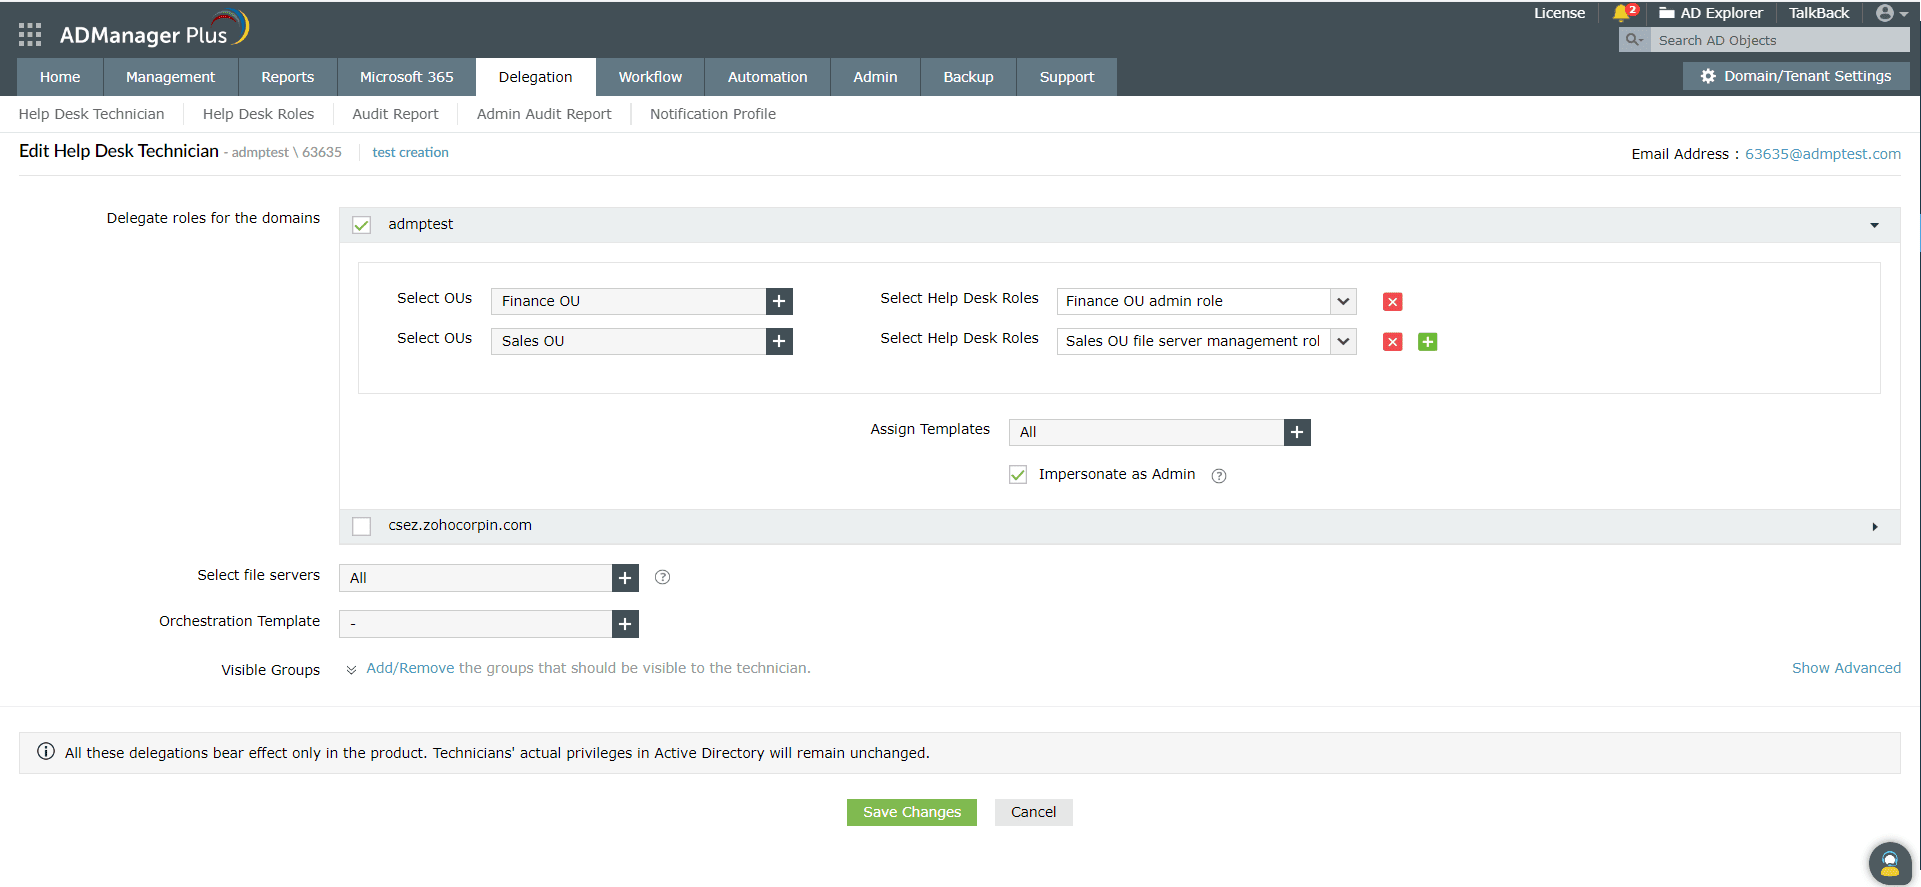Open the user account menu dropdown
This screenshot has height=887, width=1921.
pyautogui.click(x=1891, y=13)
